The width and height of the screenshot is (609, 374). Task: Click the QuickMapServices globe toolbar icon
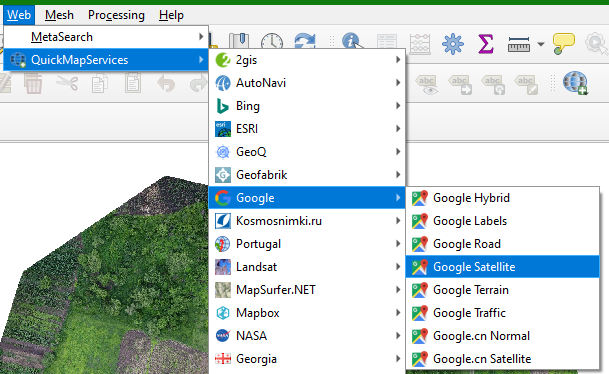click(x=576, y=83)
